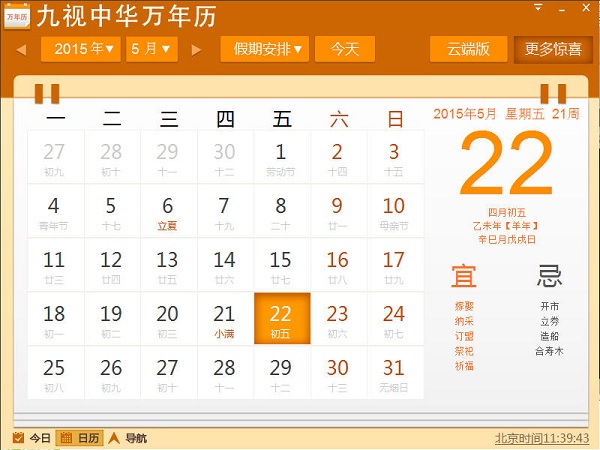Open the 云端版 cloud version
Screen dimensions: 600x450
pyautogui.click(x=469, y=49)
